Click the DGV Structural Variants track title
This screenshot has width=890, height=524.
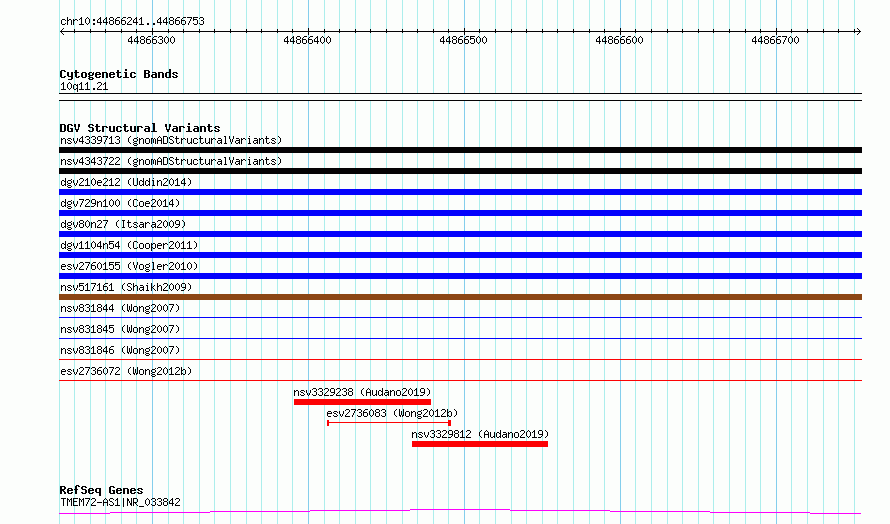(x=140, y=128)
